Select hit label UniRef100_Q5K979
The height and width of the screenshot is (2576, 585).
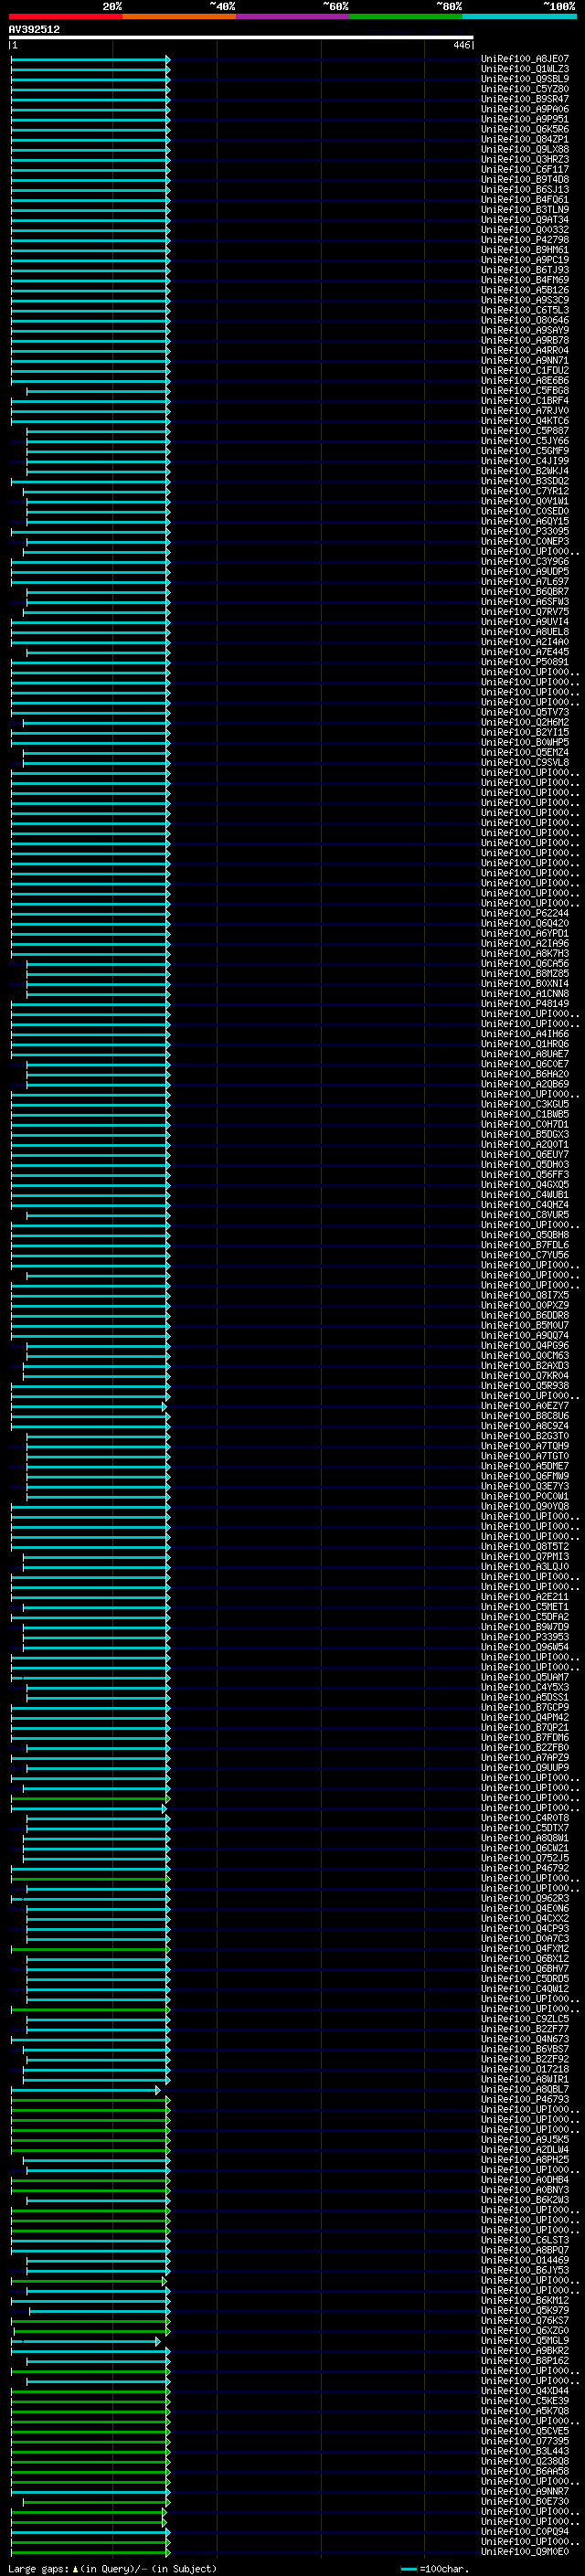coord(525,2310)
